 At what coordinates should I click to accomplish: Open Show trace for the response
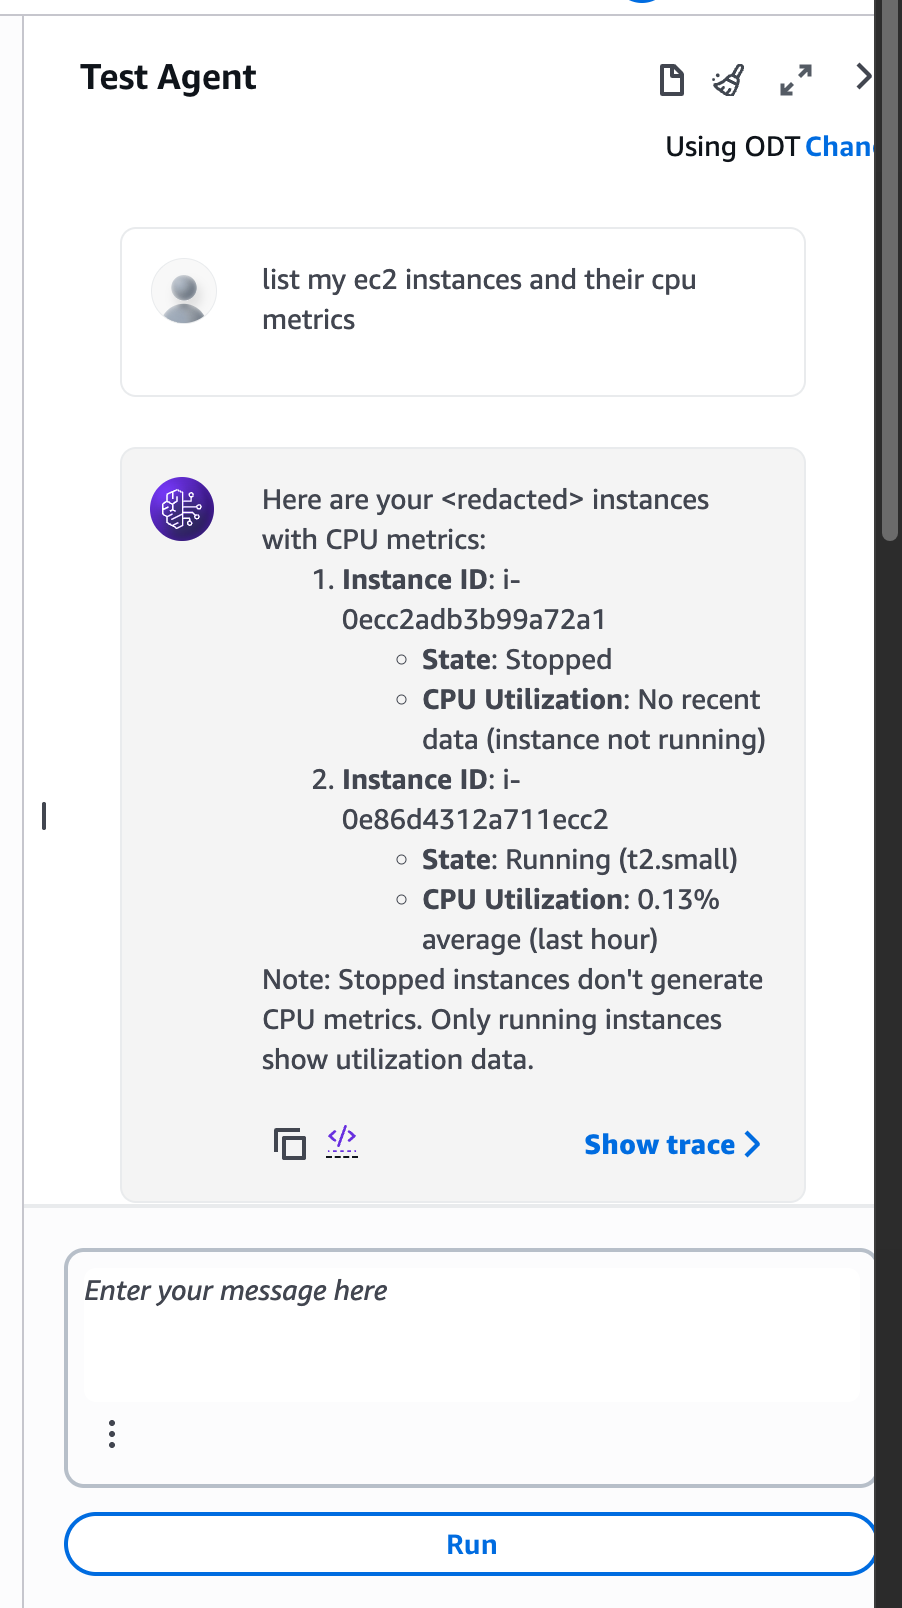coord(672,1144)
